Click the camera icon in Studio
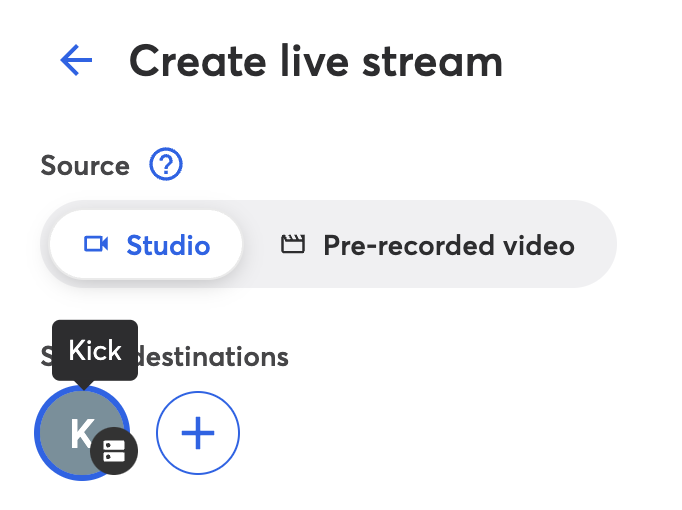 pos(96,245)
